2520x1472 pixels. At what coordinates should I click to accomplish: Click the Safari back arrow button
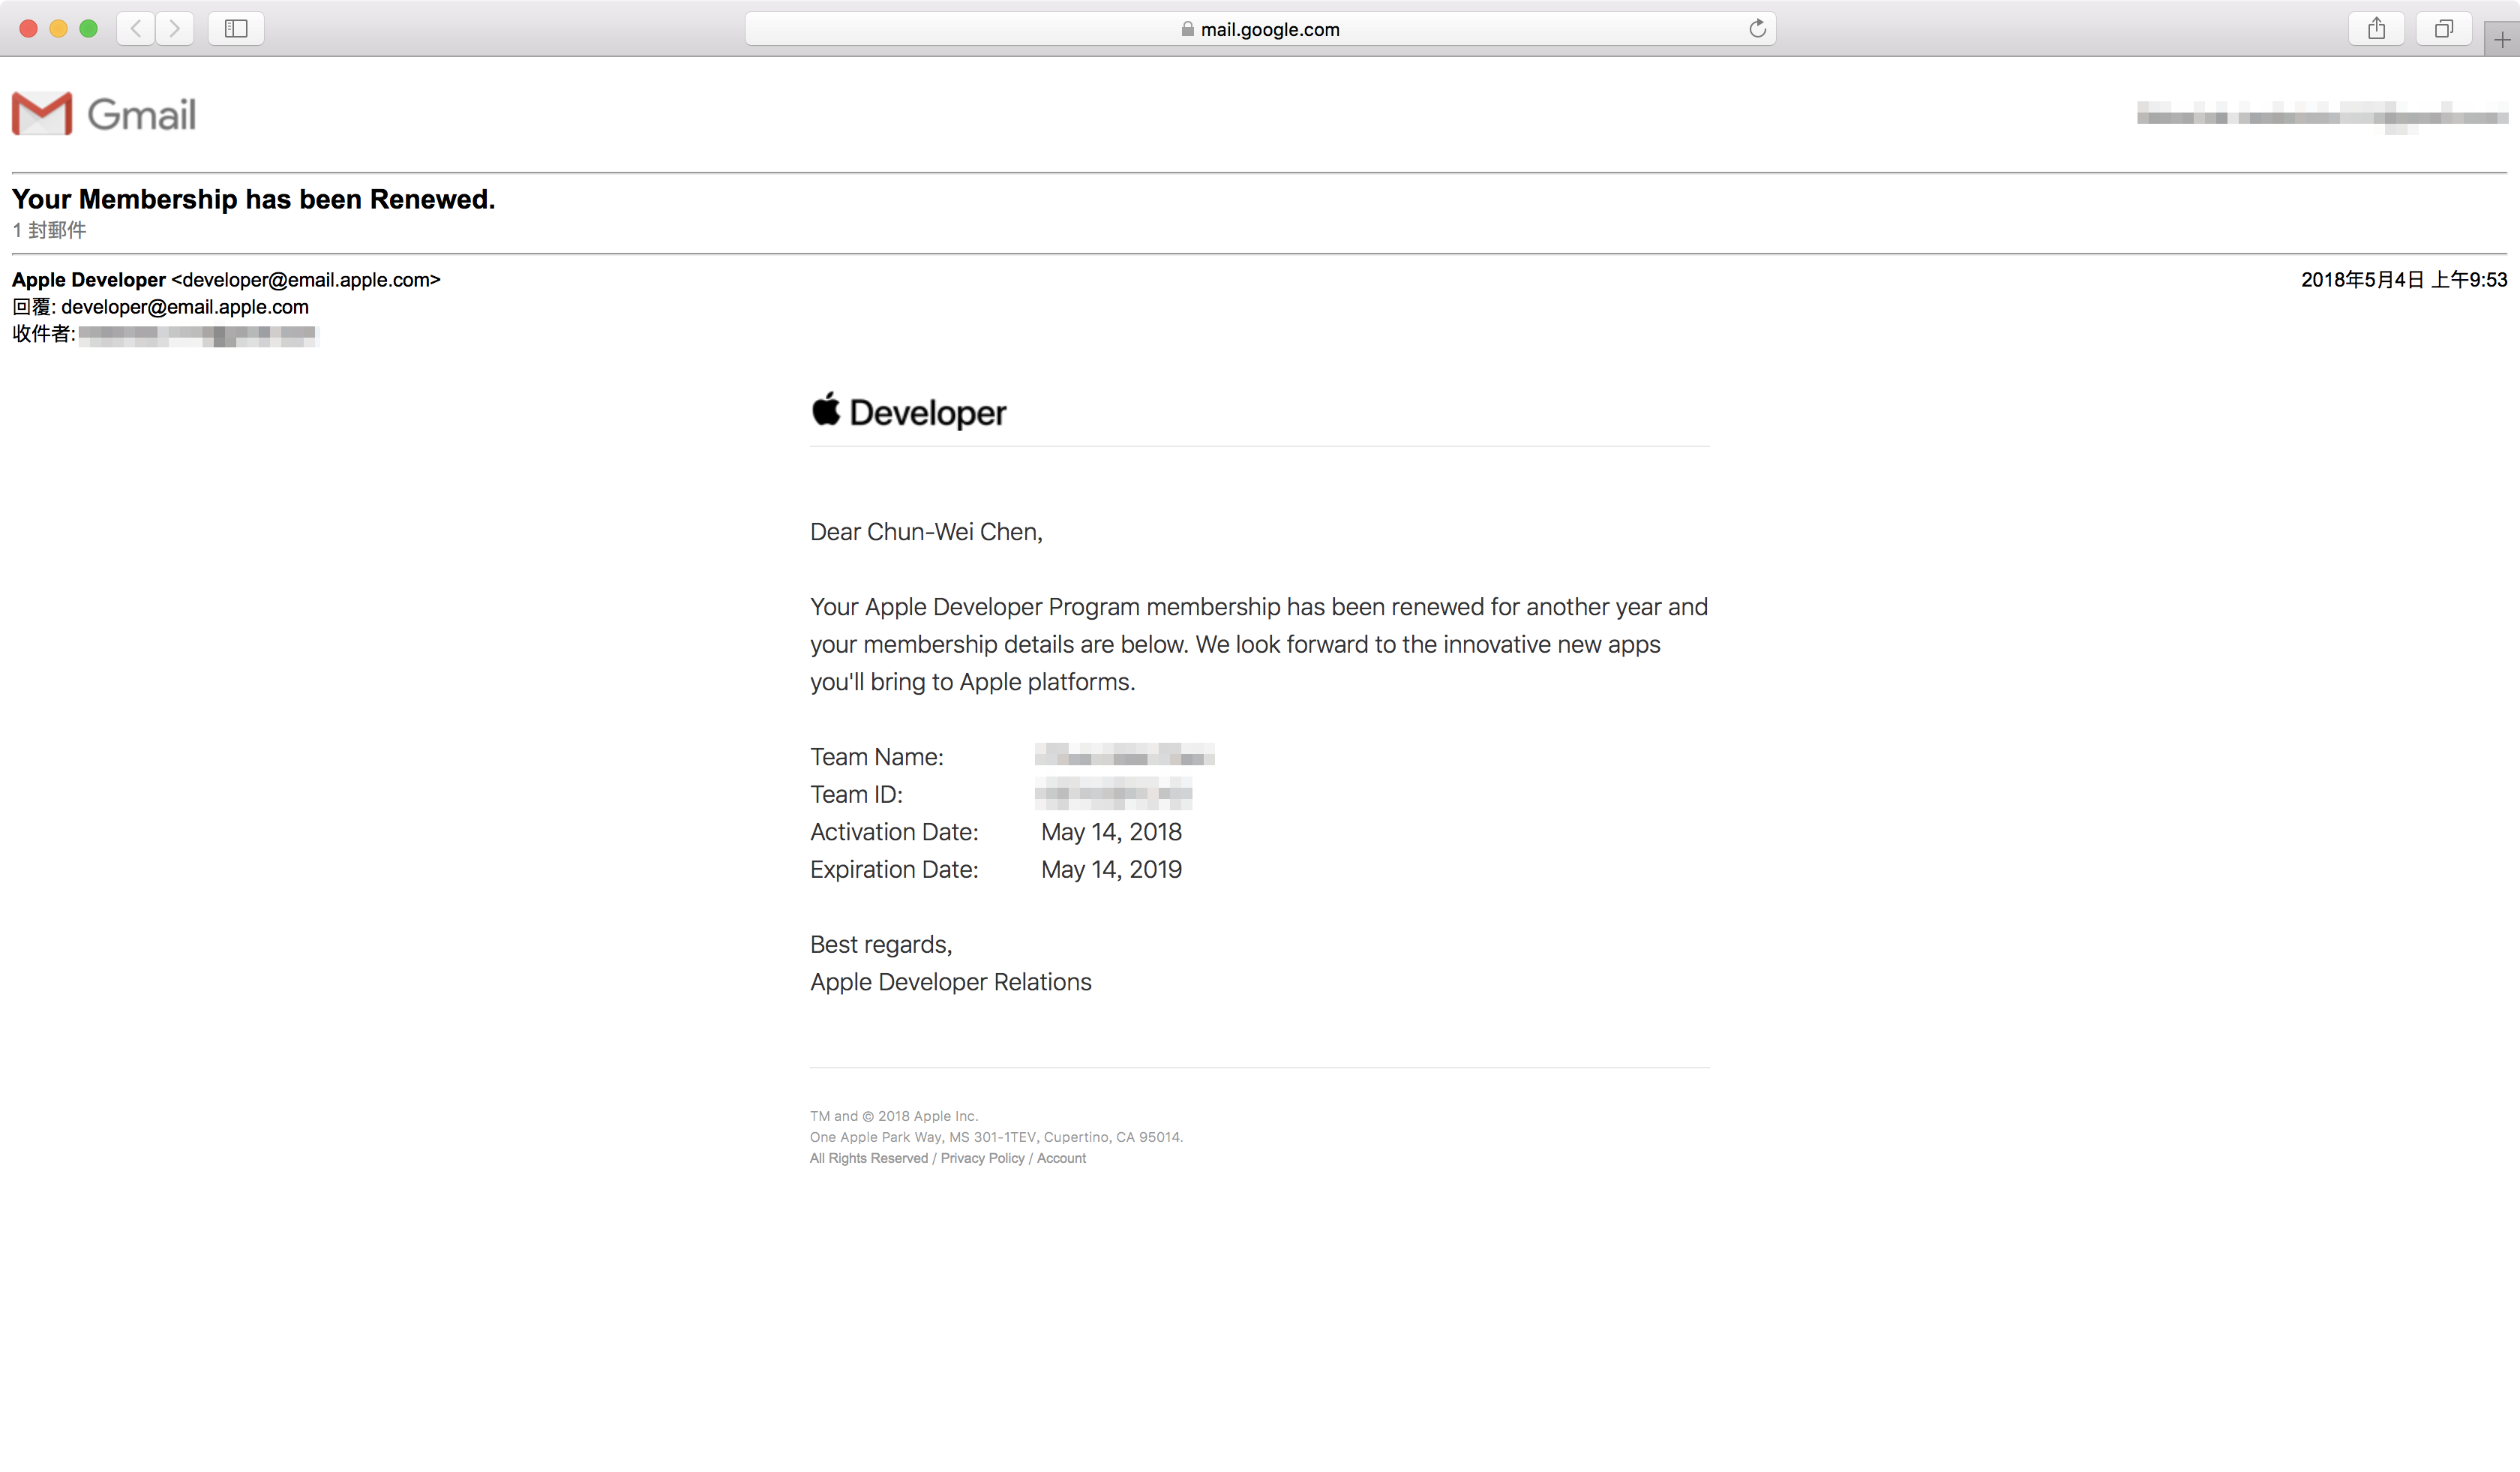click(136, 28)
